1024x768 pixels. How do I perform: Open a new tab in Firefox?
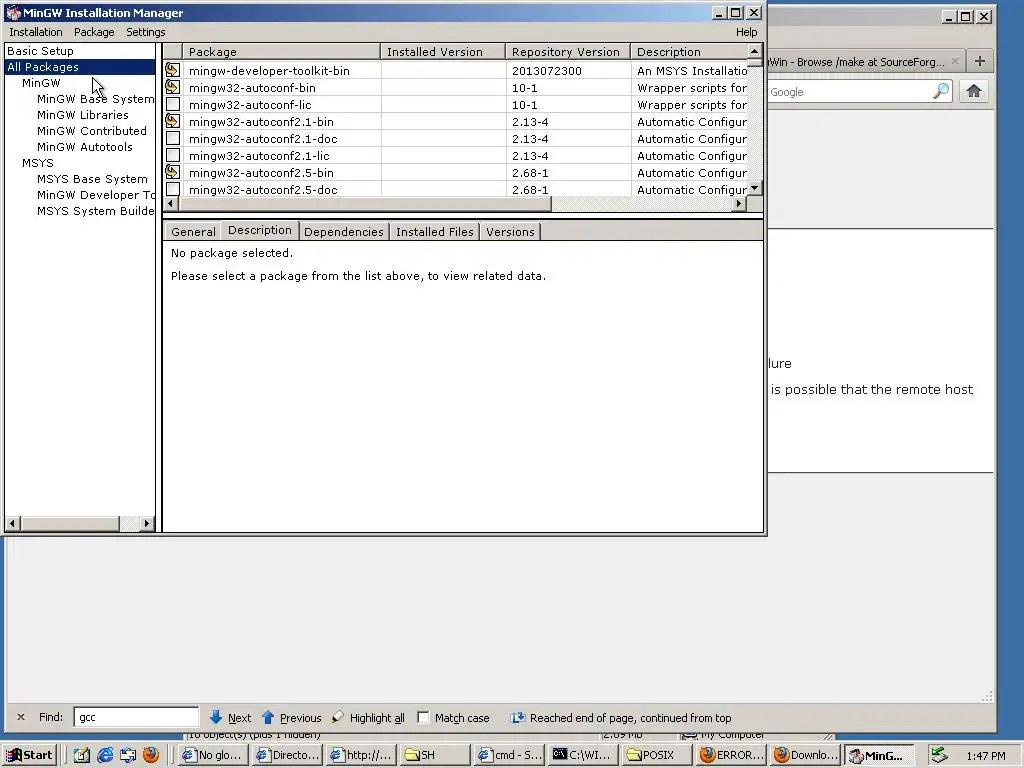[980, 61]
